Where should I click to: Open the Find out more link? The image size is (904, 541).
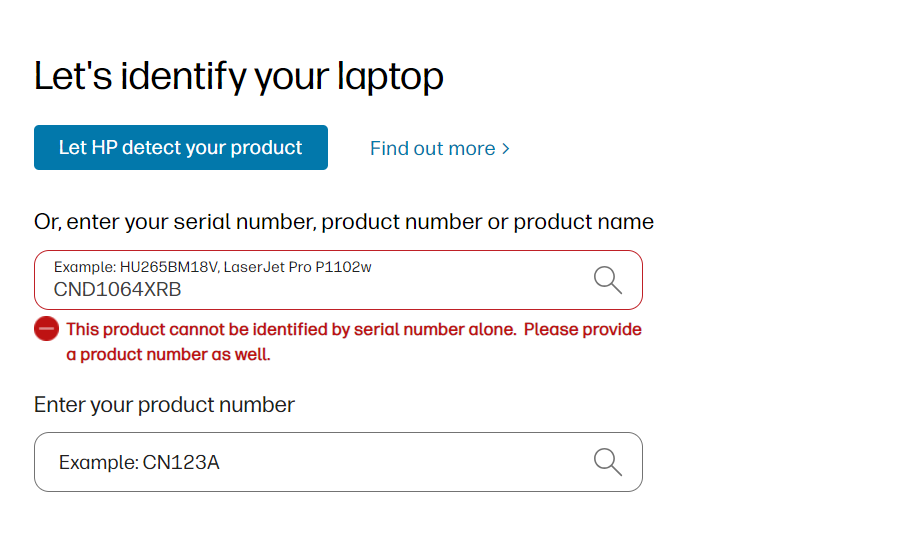(433, 149)
